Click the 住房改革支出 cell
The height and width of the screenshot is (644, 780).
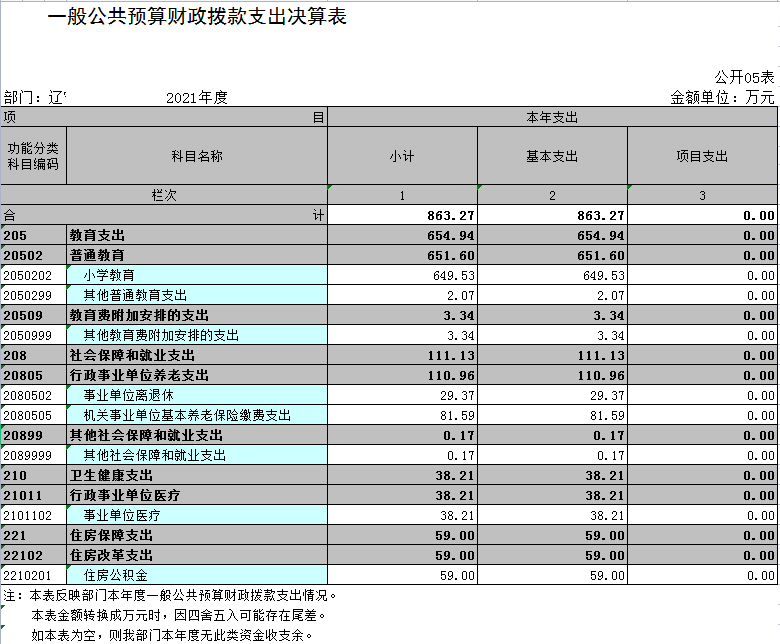pyautogui.click(x=196, y=555)
